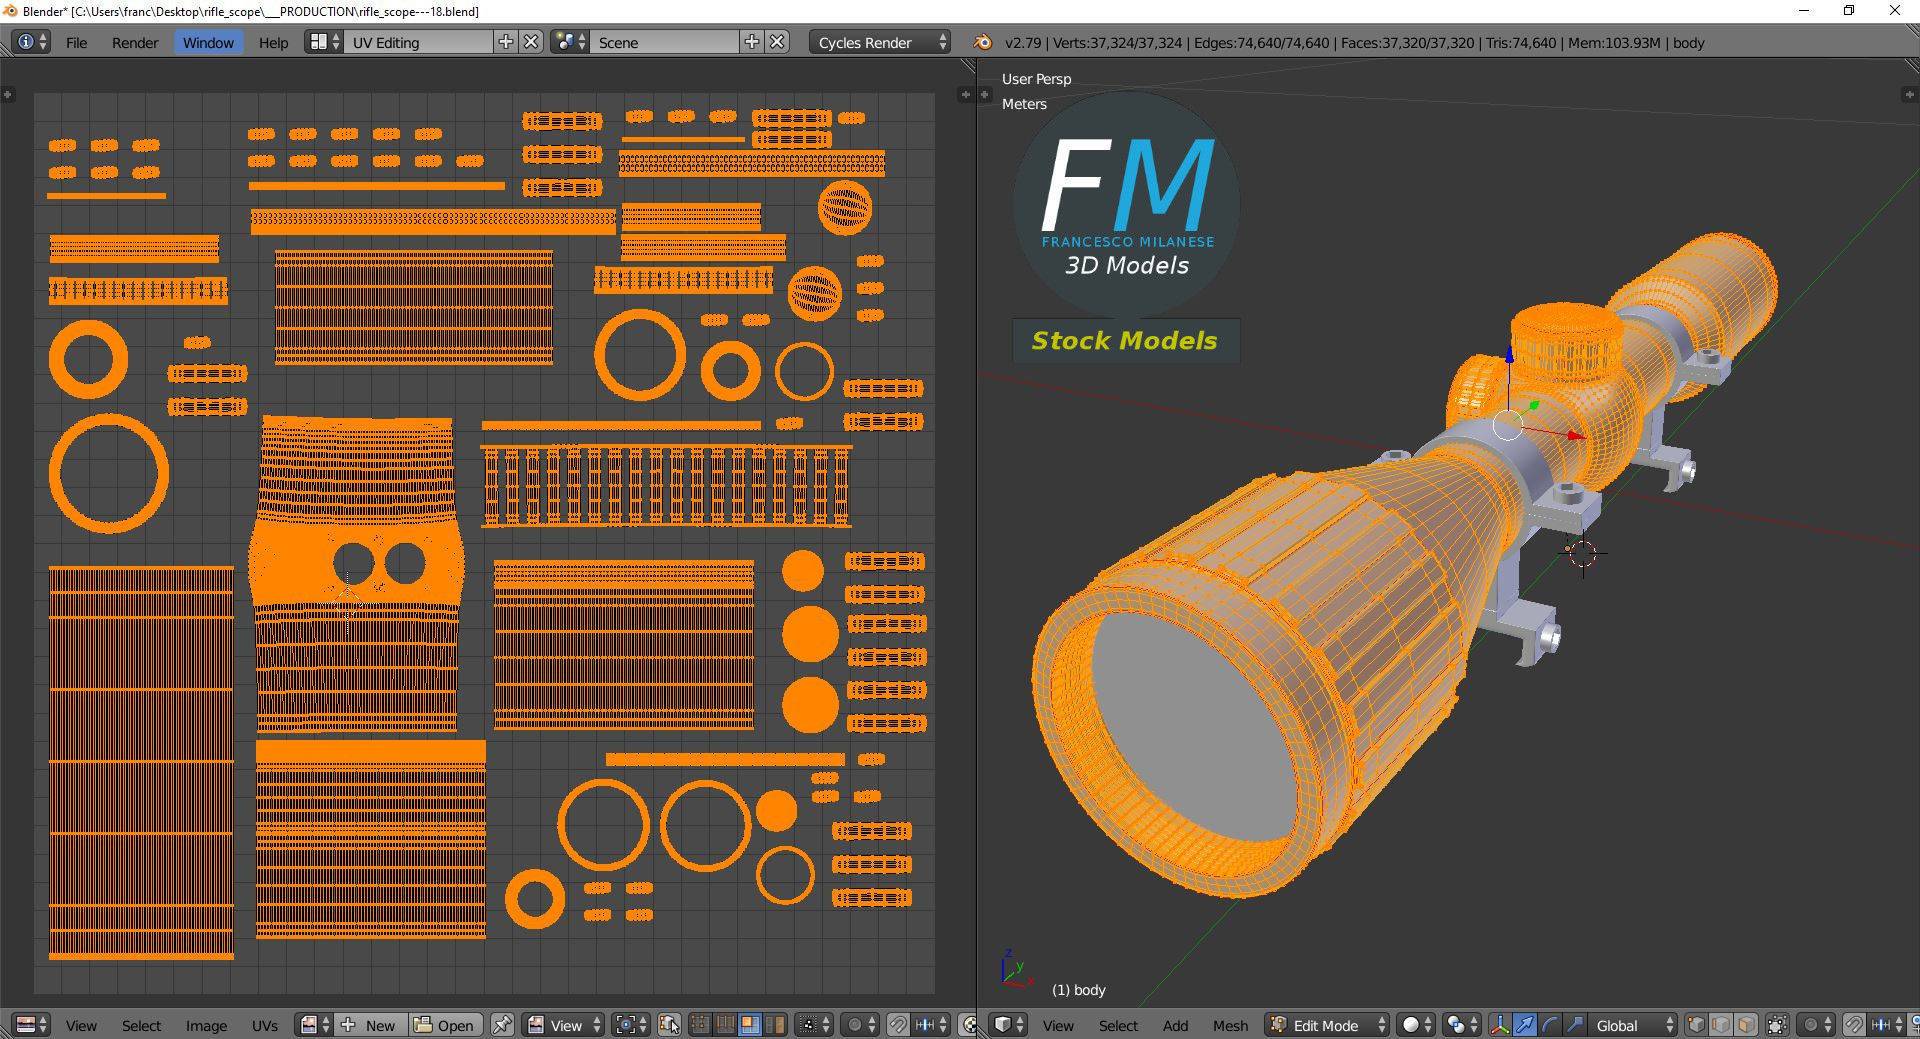1920x1039 pixels.
Task: Open the Global orientation dropdown
Action: pyautogui.click(x=1632, y=1025)
